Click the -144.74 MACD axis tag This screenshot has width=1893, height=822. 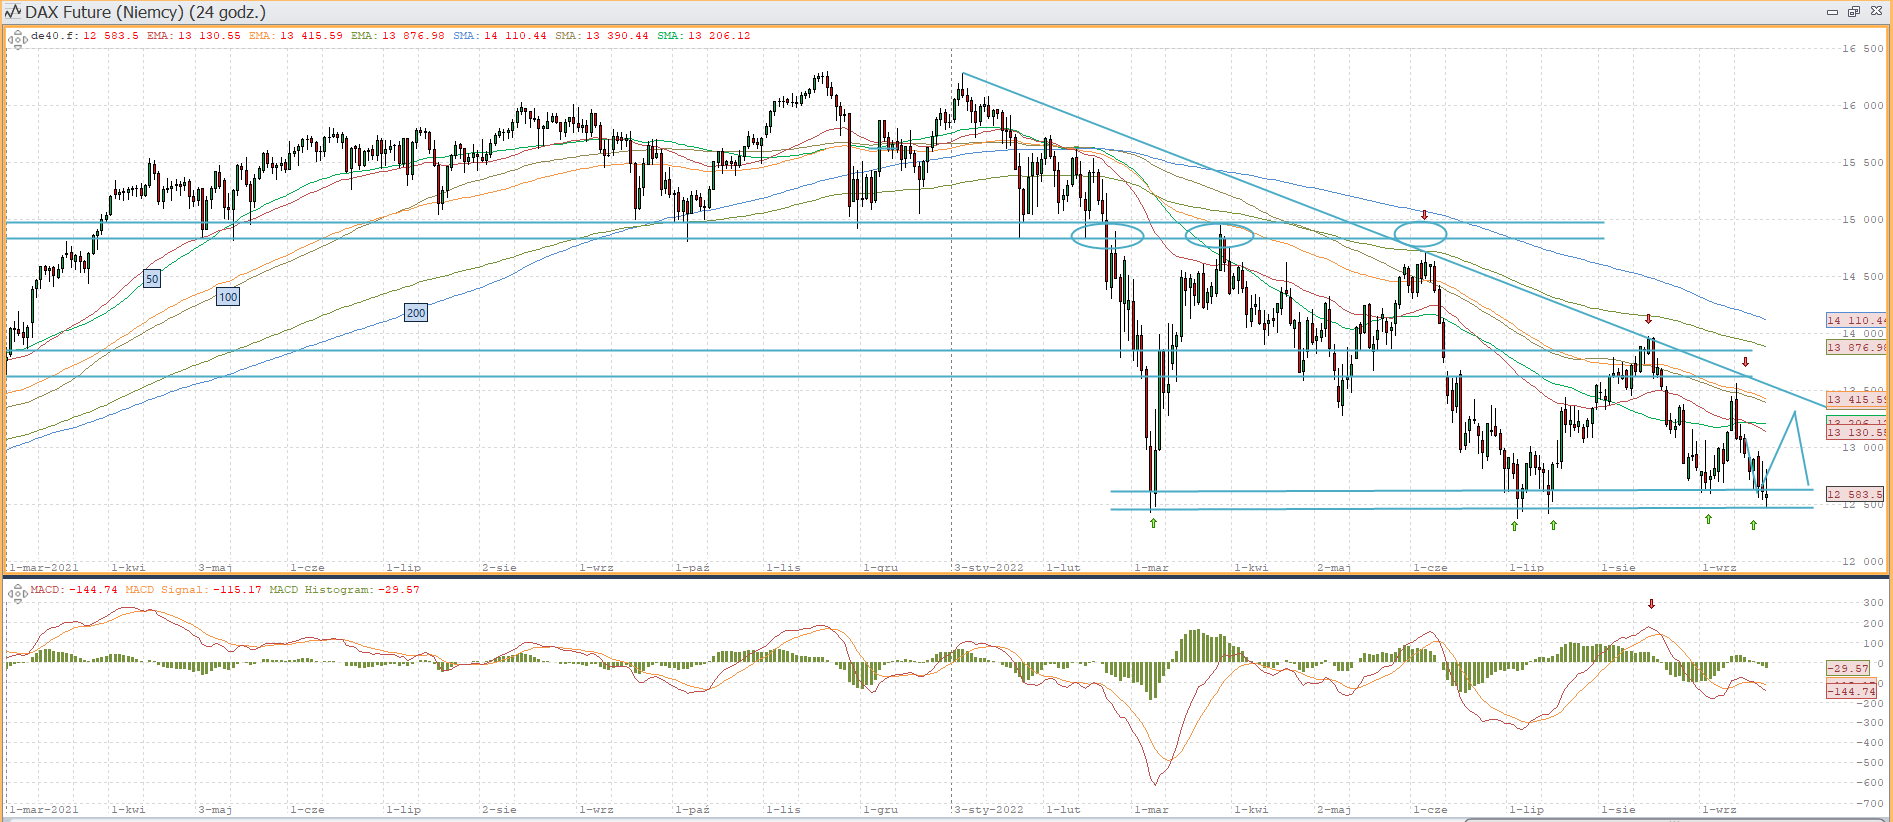click(1852, 691)
